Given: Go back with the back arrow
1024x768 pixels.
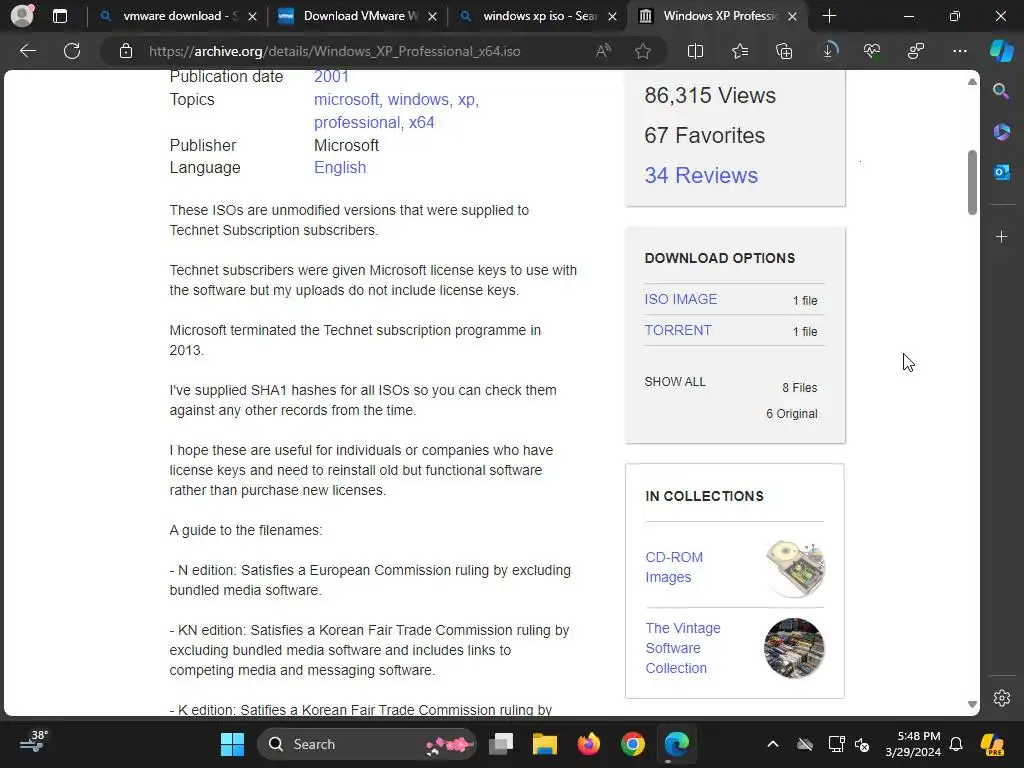Looking at the screenshot, I should point(28,51).
